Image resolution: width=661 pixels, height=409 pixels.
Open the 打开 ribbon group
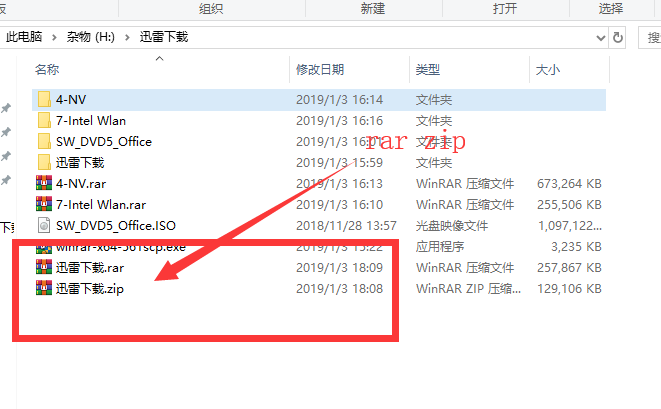[505, 8]
